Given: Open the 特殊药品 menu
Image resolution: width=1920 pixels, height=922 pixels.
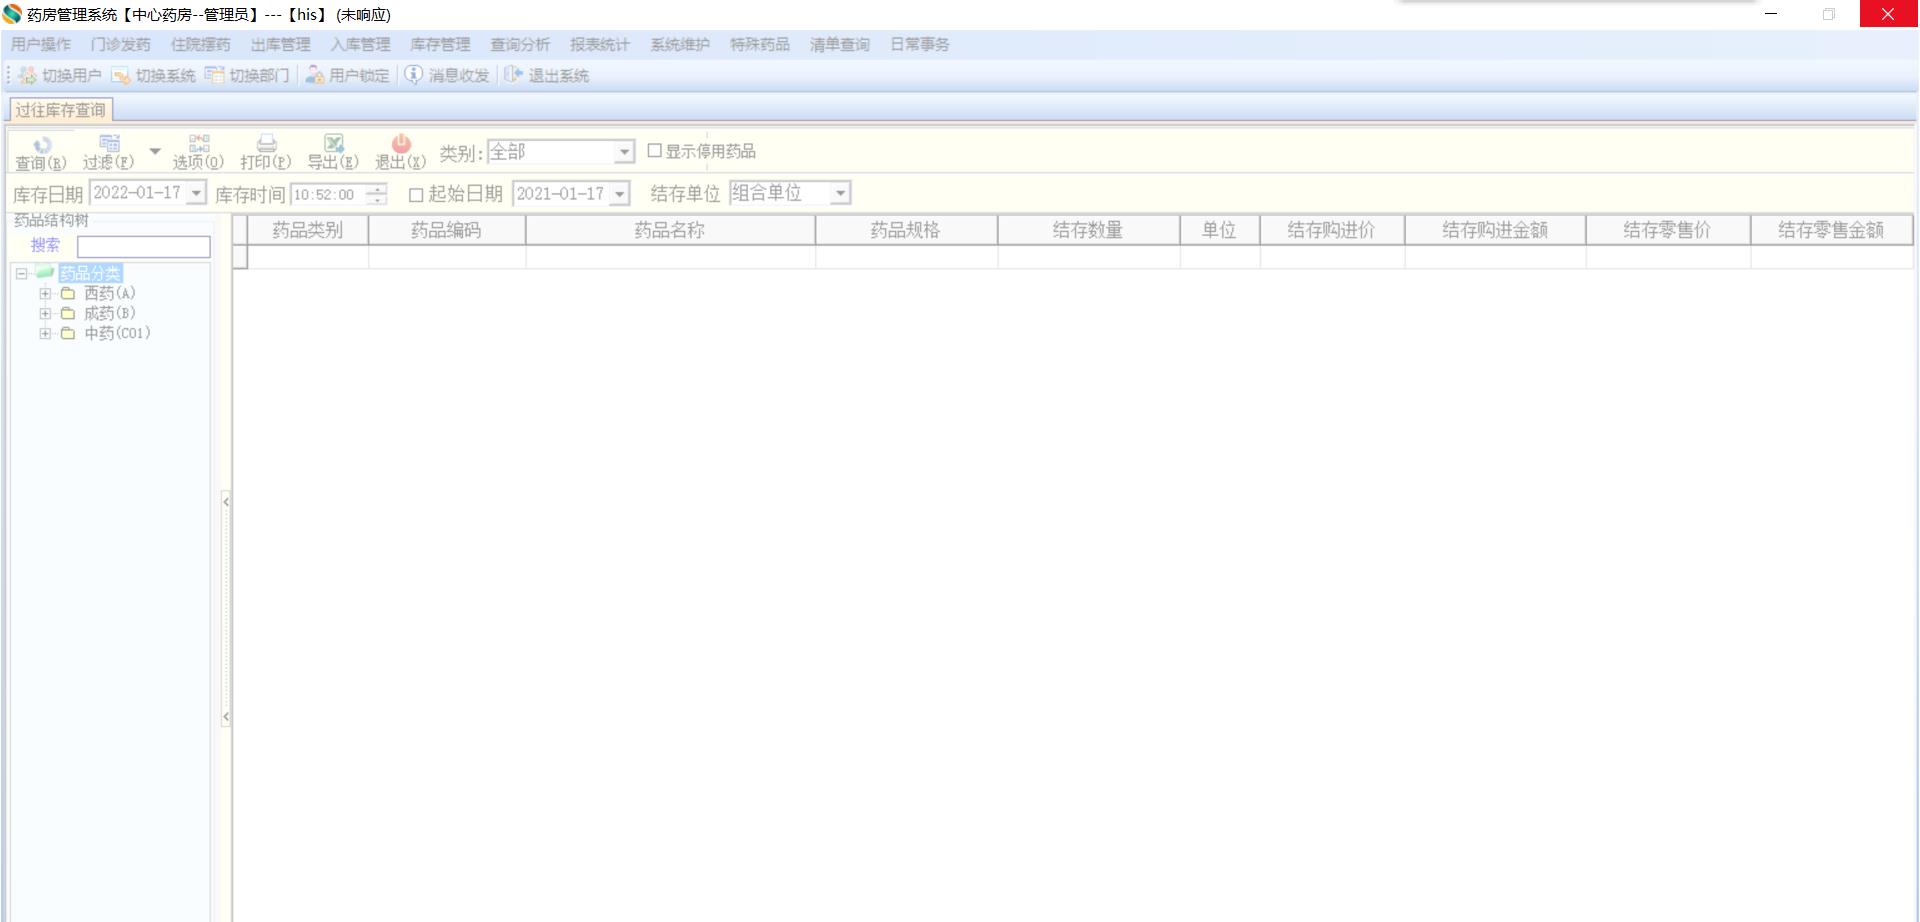Looking at the screenshot, I should 760,45.
